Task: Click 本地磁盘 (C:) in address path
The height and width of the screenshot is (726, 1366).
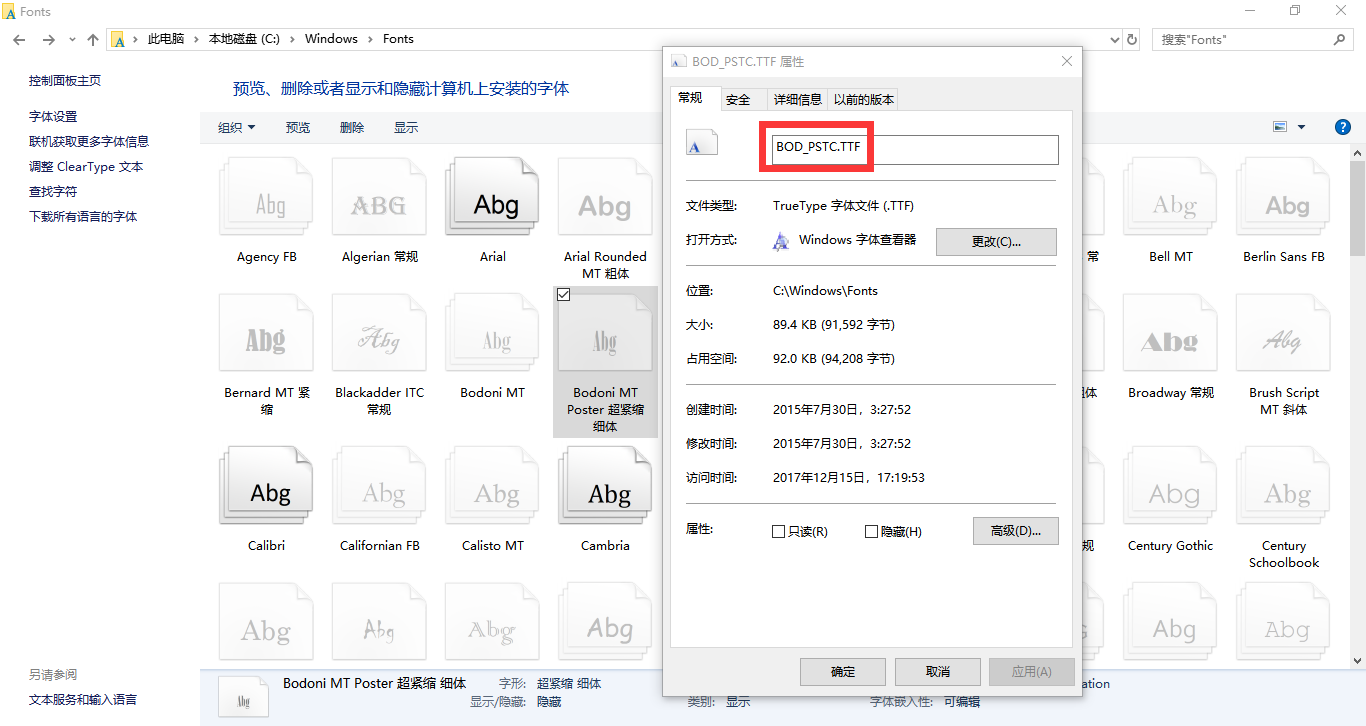Action: (x=244, y=39)
